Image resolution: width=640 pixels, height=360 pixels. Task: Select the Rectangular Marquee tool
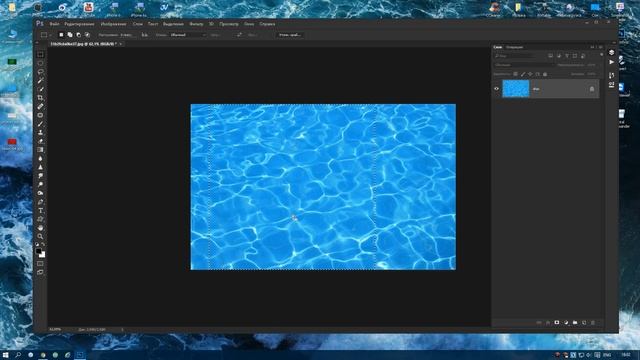point(40,54)
